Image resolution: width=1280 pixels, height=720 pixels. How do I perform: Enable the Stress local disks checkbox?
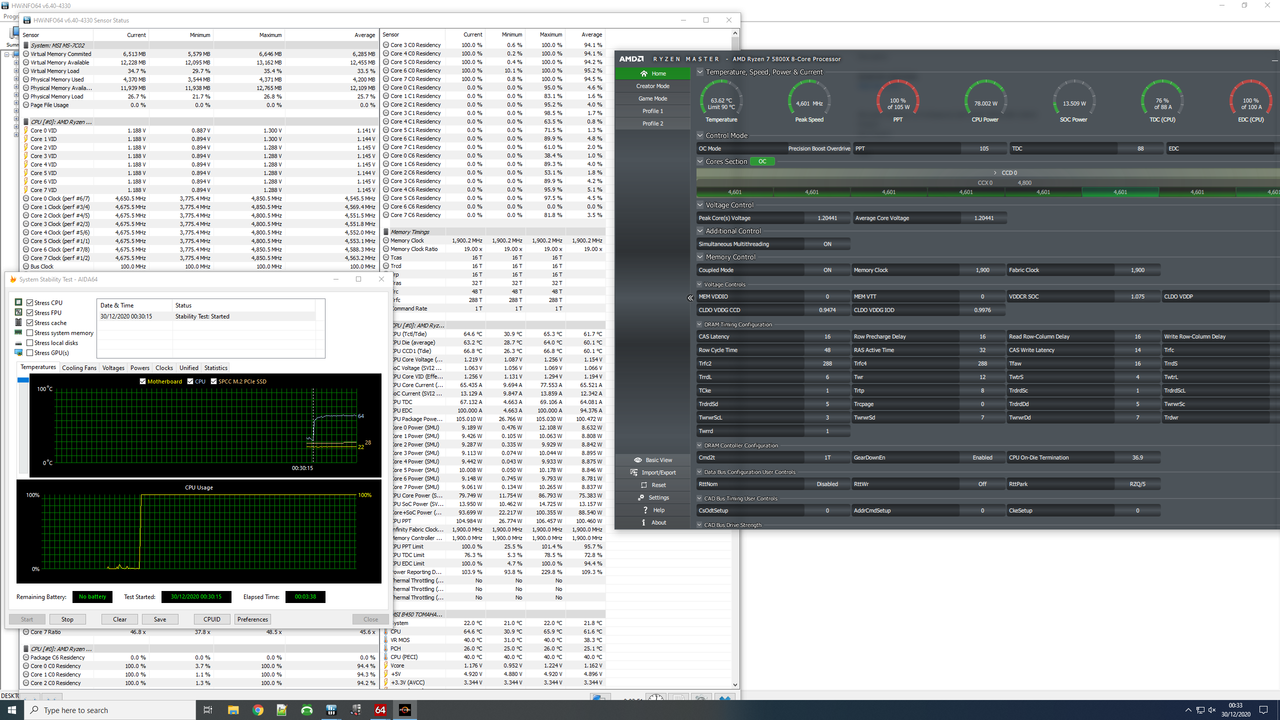coord(30,343)
